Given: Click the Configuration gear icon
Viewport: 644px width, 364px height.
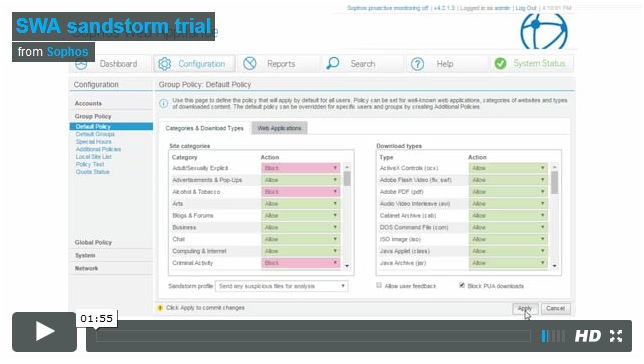Looking at the screenshot, I should pyautogui.click(x=164, y=64).
